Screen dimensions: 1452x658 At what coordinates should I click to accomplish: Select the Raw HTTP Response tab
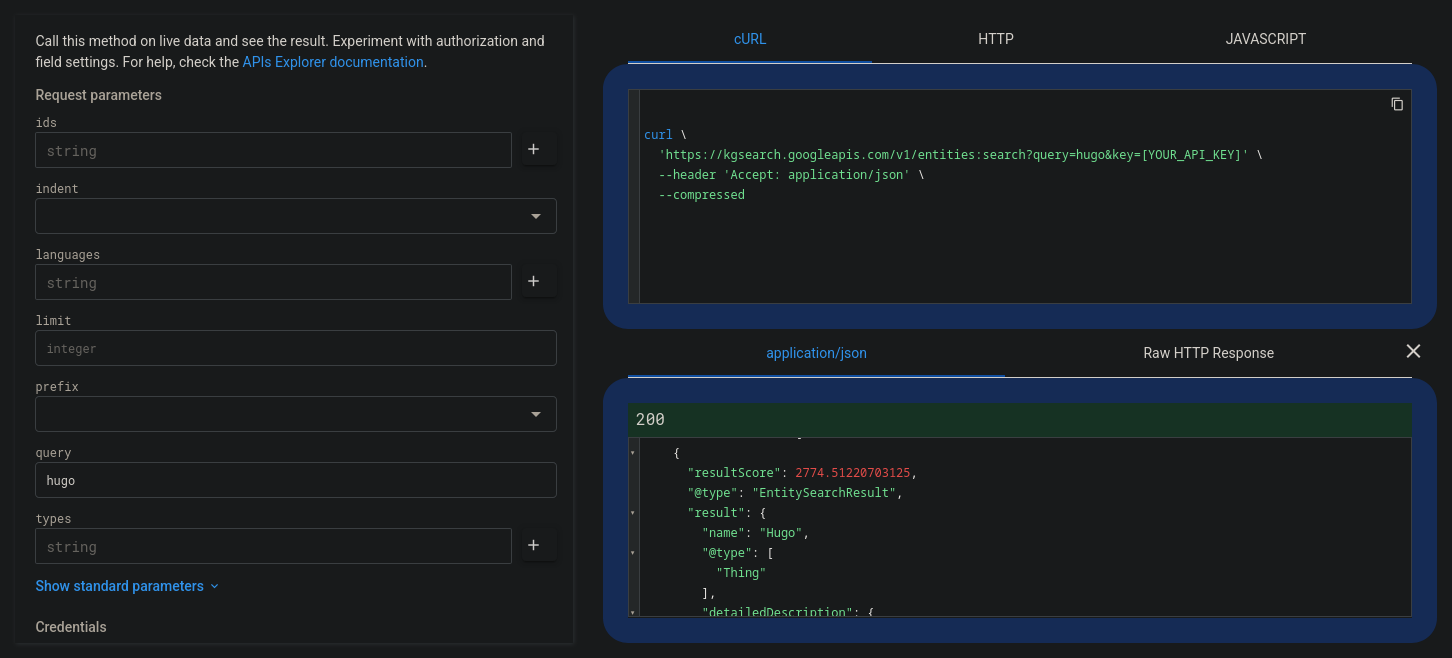tap(1208, 353)
